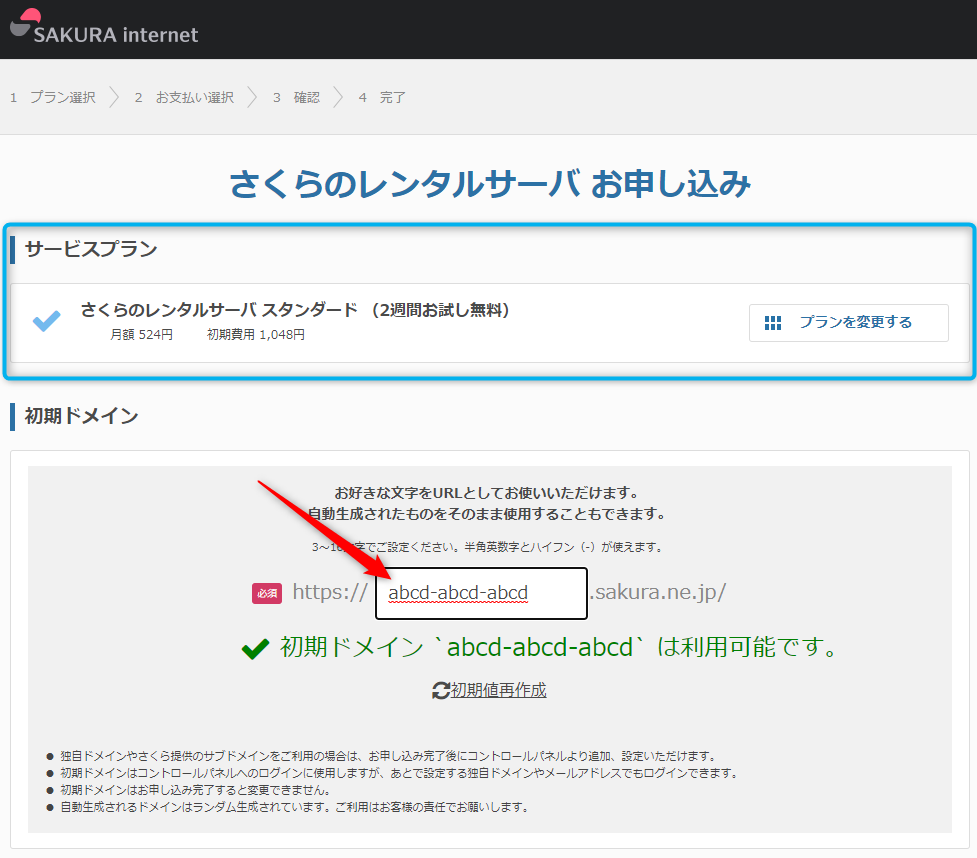Click the refresh icon beside 初期値再作成
This screenshot has height=858, width=977.
(441, 690)
